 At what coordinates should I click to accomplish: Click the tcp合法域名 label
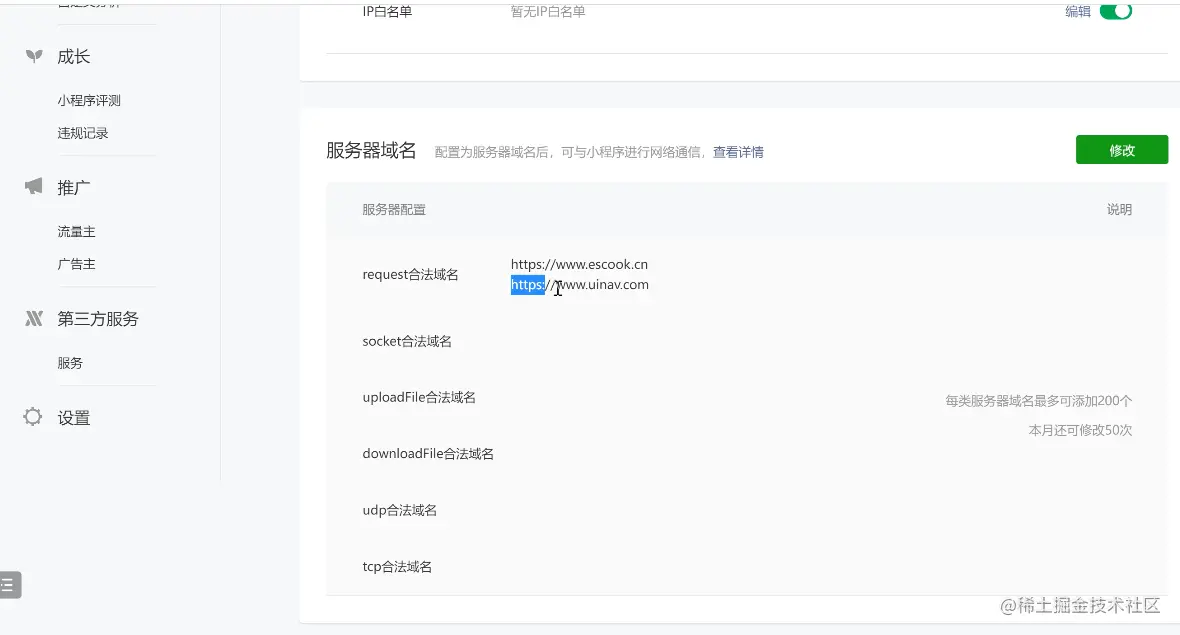(397, 567)
